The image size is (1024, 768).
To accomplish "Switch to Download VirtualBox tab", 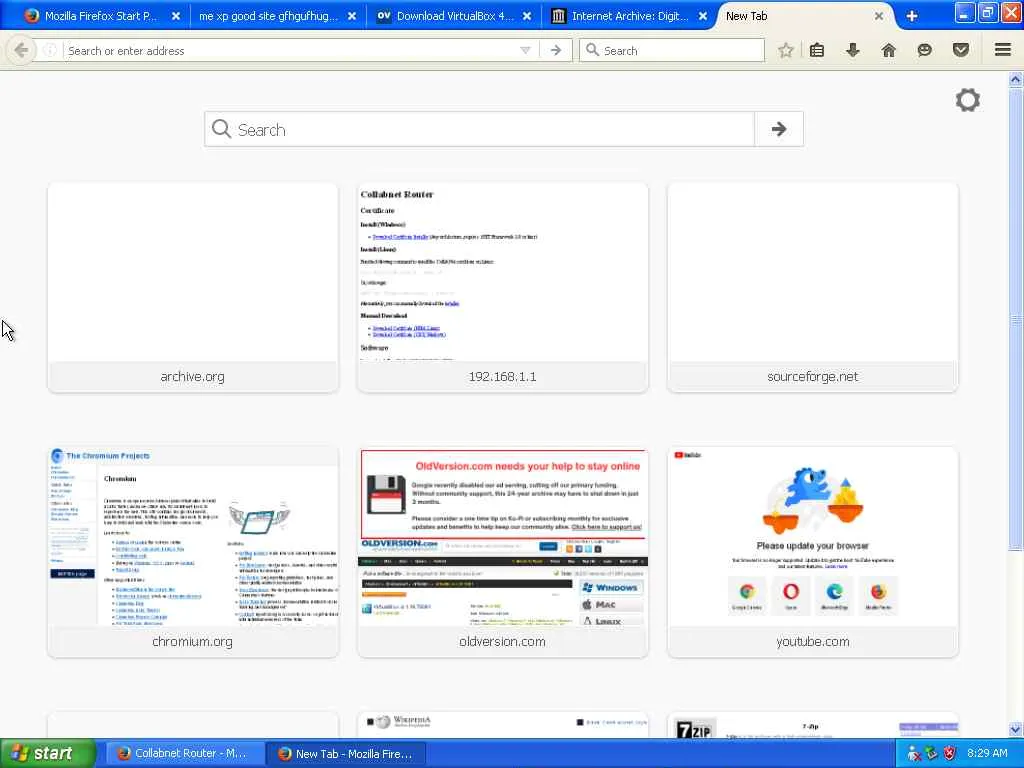I will [455, 16].
